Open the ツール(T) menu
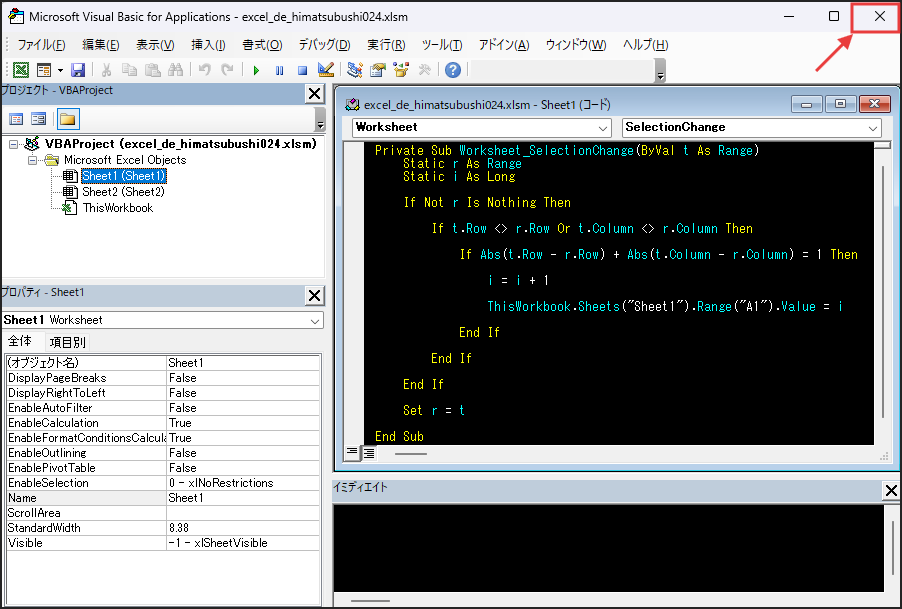Viewport: 902px width, 609px height. click(x=442, y=45)
